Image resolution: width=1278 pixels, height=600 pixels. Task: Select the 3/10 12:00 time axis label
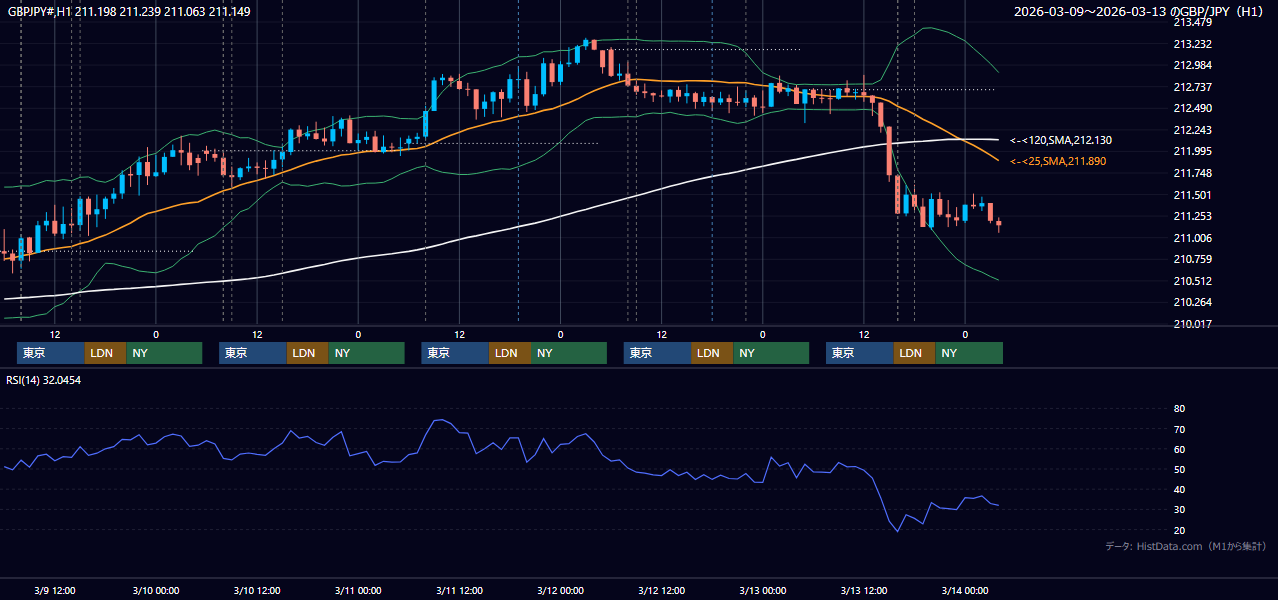257,590
